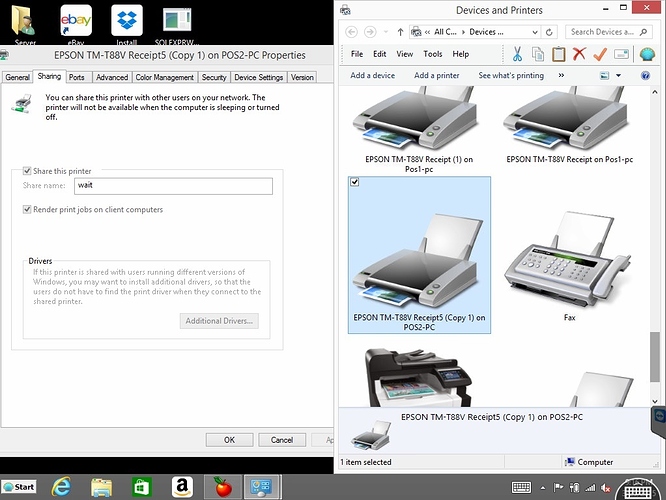Click Cancel in the printer Properties dialog
666x500 pixels.
tap(282, 440)
